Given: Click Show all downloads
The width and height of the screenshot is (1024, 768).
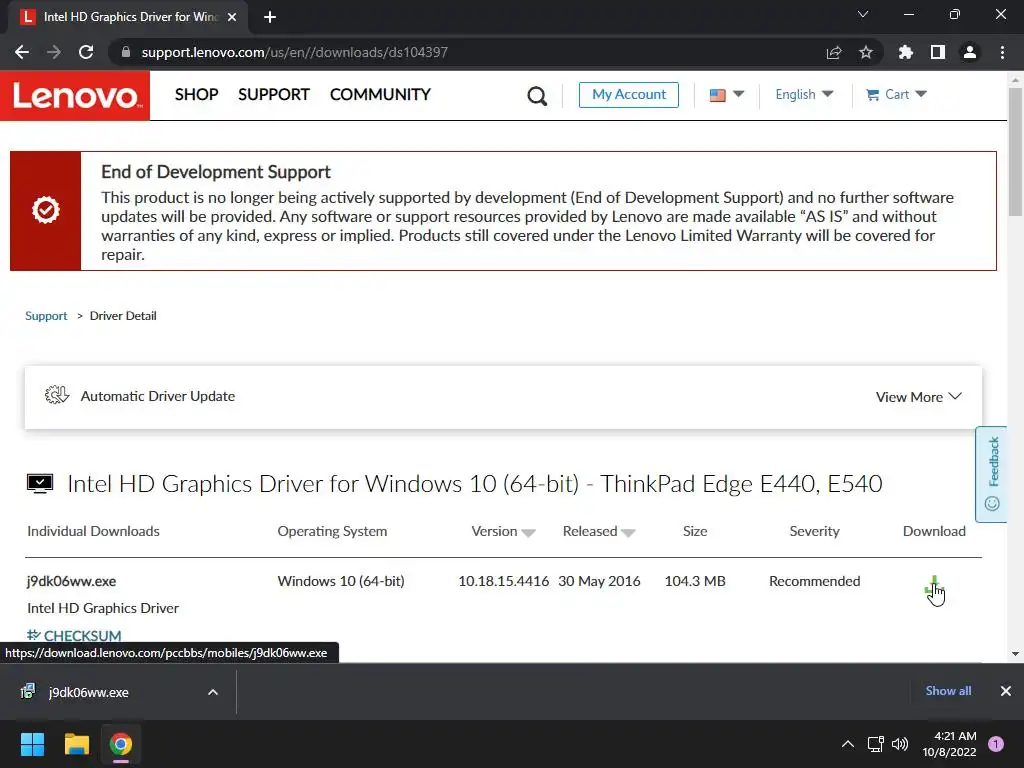Looking at the screenshot, I should pyautogui.click(x=948, y=691).
